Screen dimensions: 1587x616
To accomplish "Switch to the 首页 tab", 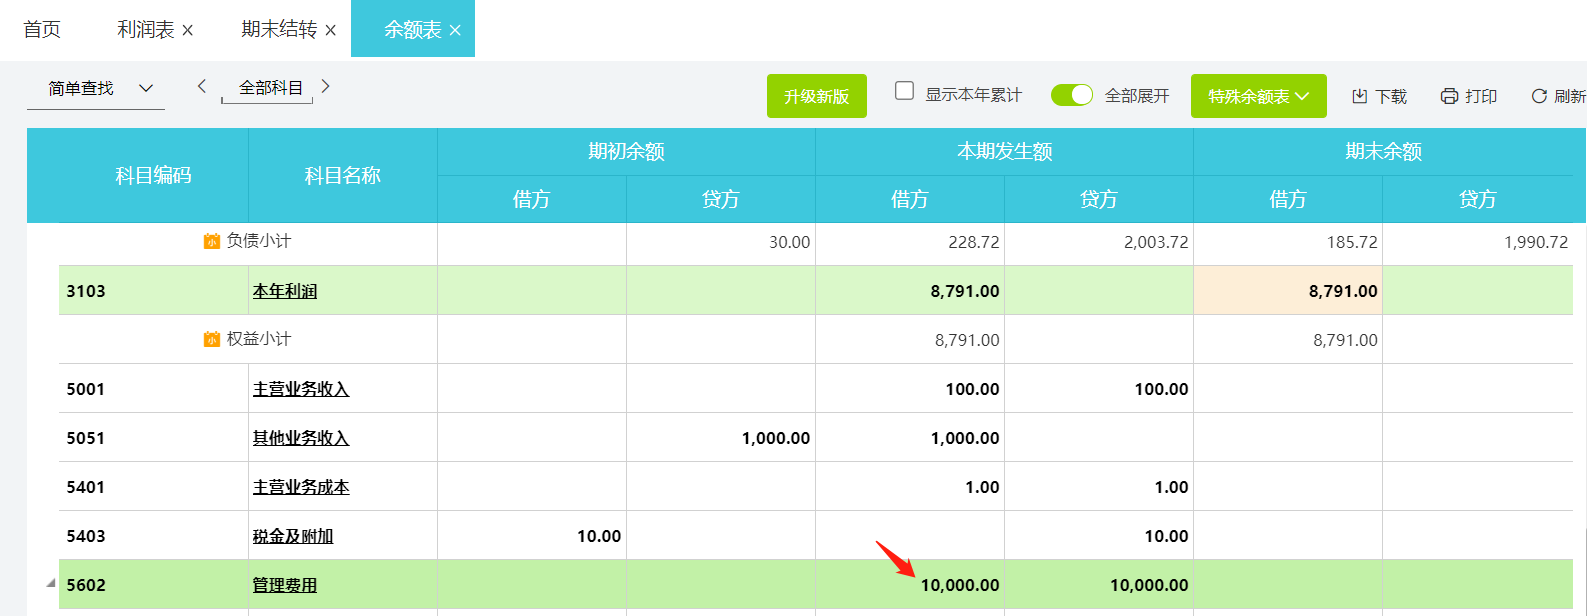I will [42, 30].
